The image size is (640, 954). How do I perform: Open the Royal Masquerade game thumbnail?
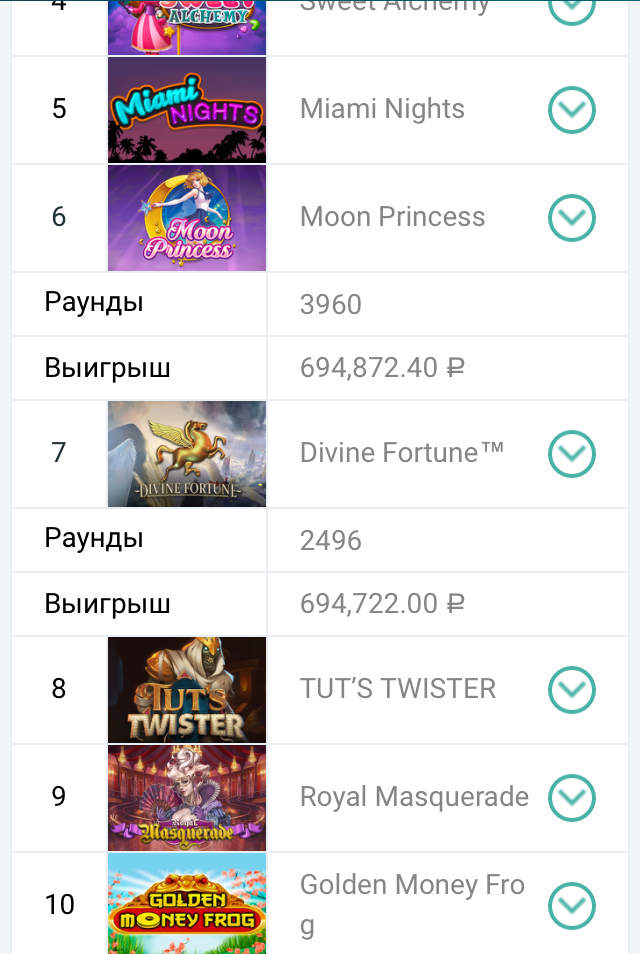click(x=187, y=798)
